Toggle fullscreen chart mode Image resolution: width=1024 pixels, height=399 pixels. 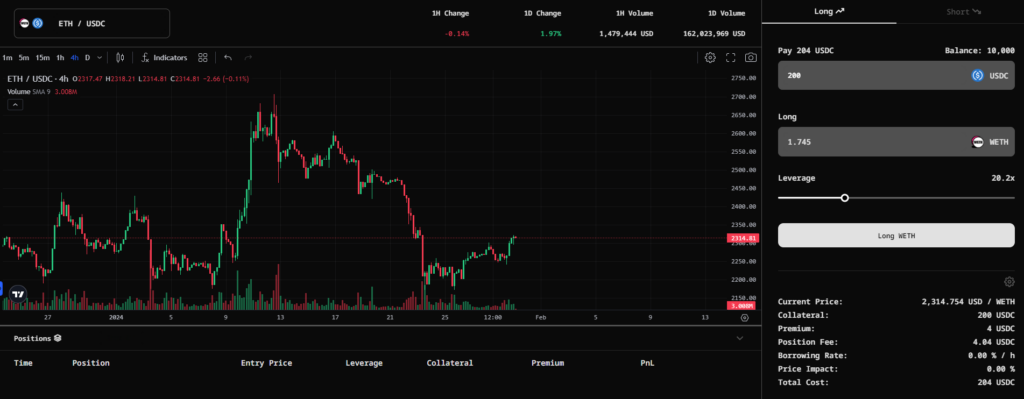click(731, 57)
